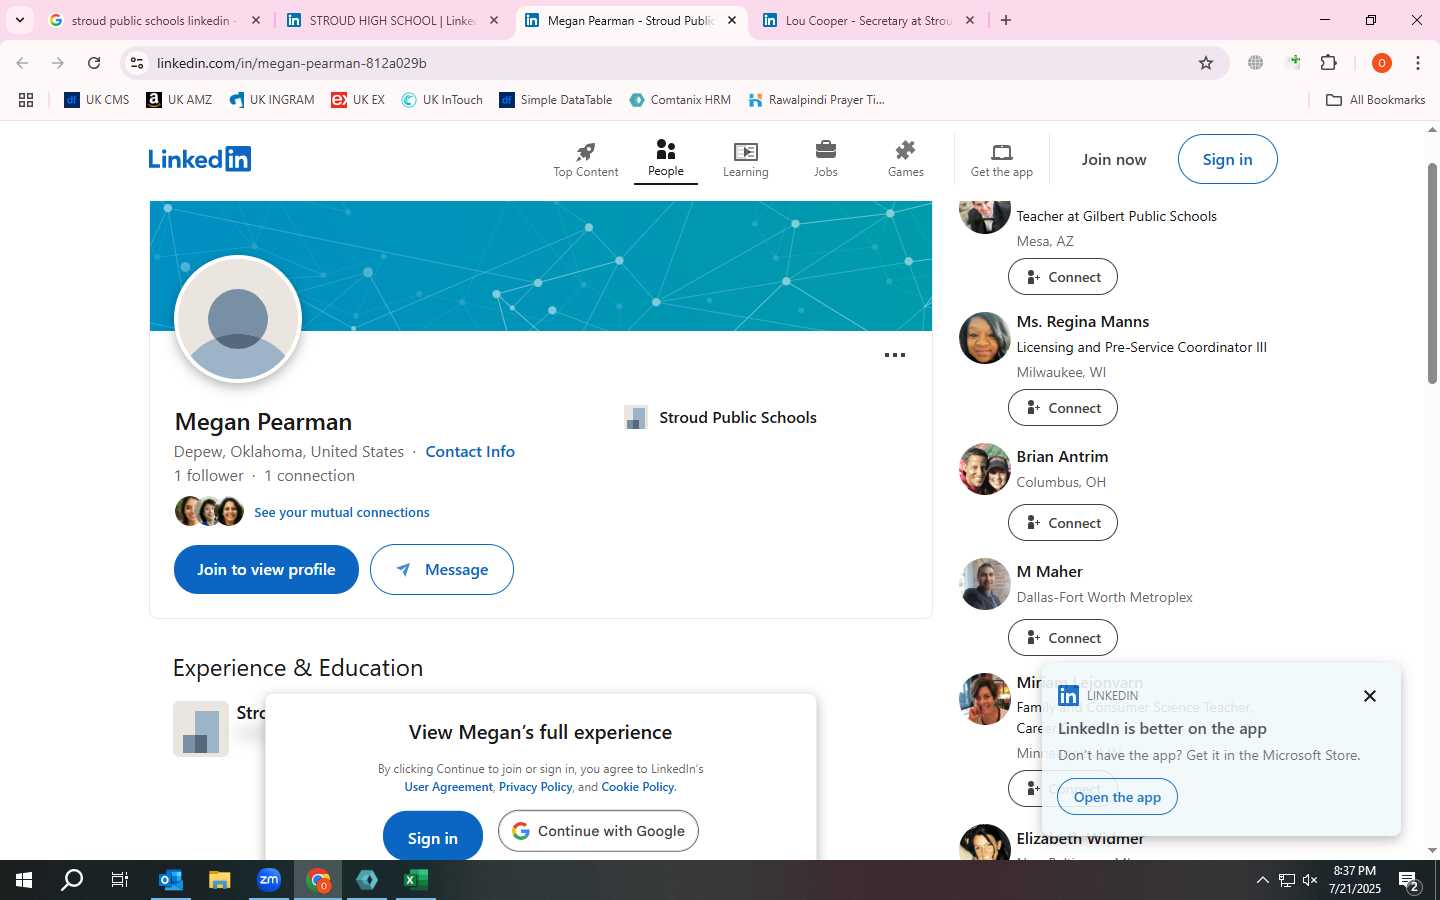Open Ms. Regina Manns profile name
1440x900 pixels.
tap(1083, 321)
